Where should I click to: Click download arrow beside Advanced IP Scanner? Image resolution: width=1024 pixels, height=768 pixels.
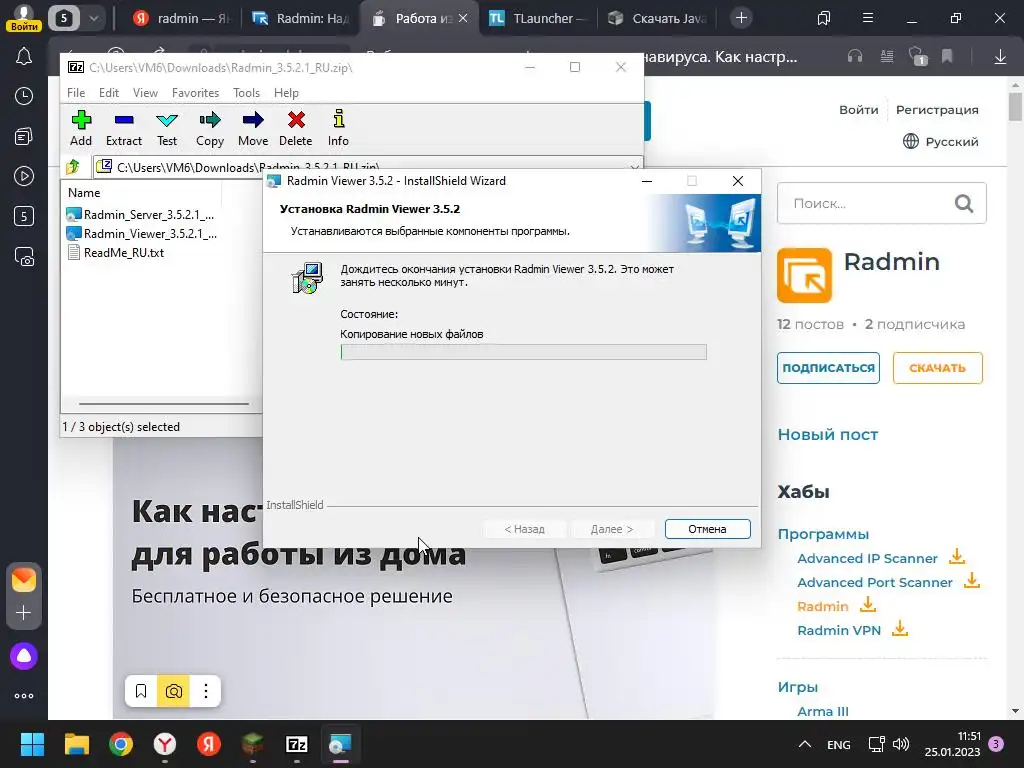coord(957,557)
